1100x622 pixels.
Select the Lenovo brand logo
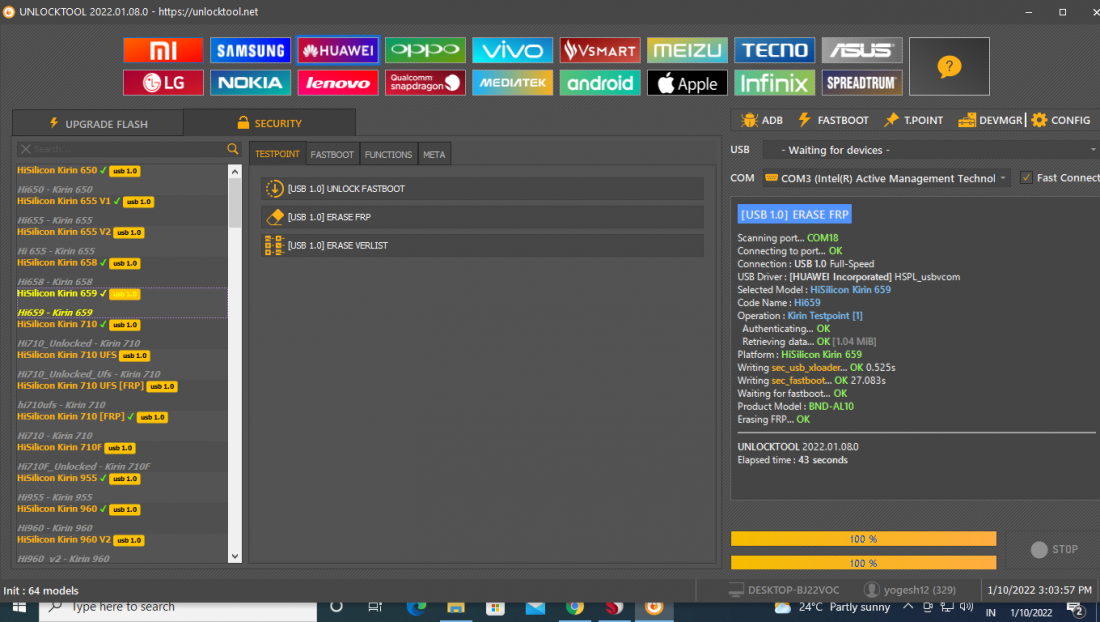(338, 83)
